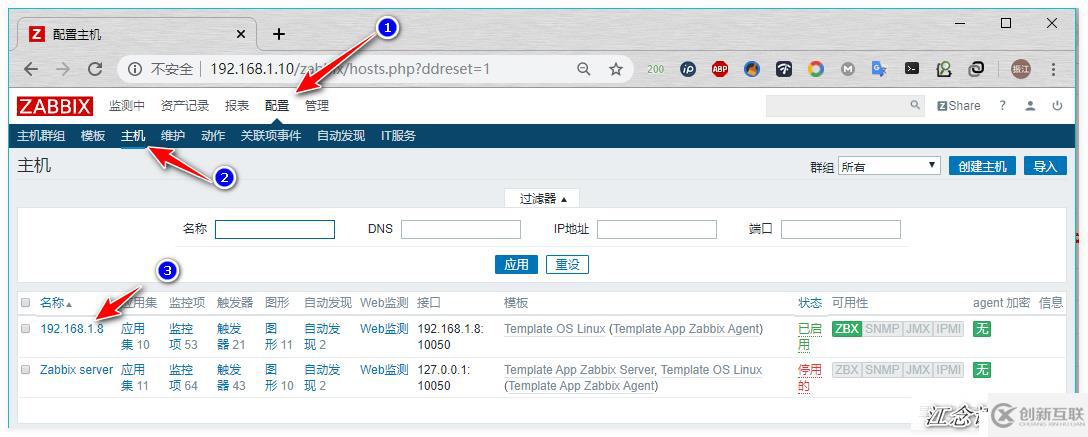Image resolution: width=1088 pixels, height=437 pixels.
Task: Click the Zabbix search magnifier icon
Action: [915, 105]
